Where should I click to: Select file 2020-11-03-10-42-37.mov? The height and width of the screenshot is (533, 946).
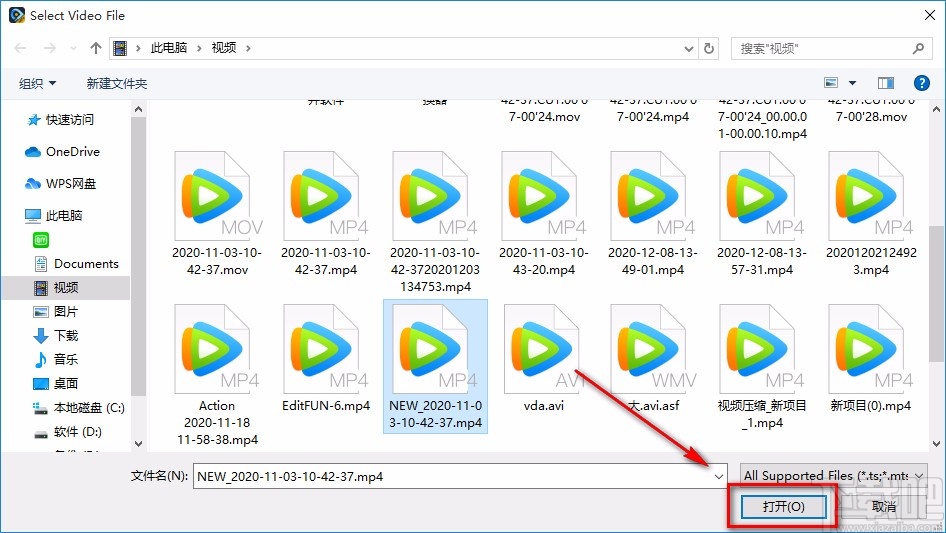[217, 214]
